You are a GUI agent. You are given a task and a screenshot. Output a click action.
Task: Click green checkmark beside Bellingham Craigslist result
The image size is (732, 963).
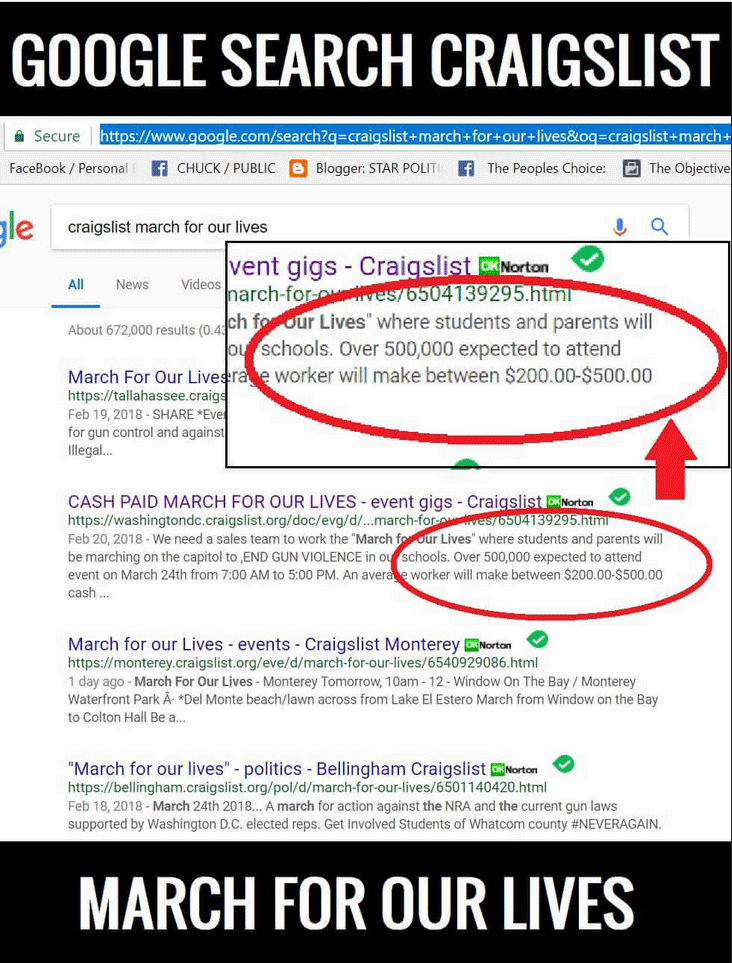(x=564, y=764)
